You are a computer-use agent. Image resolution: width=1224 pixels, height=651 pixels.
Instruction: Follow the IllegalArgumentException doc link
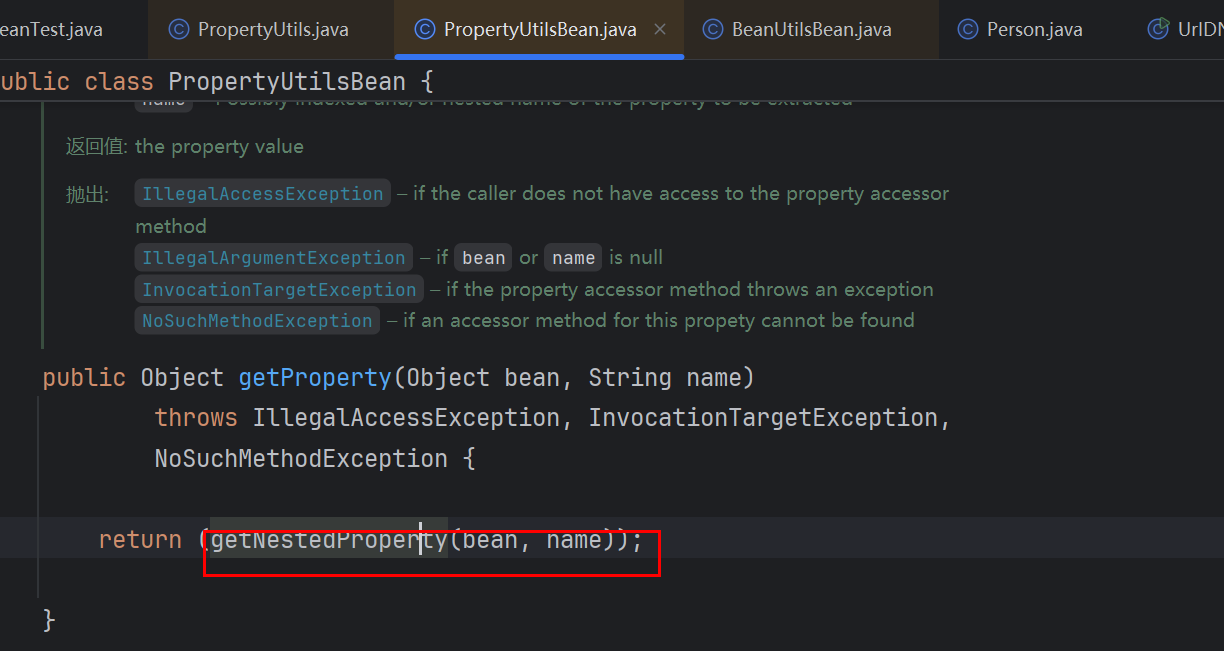pos(273,258)
